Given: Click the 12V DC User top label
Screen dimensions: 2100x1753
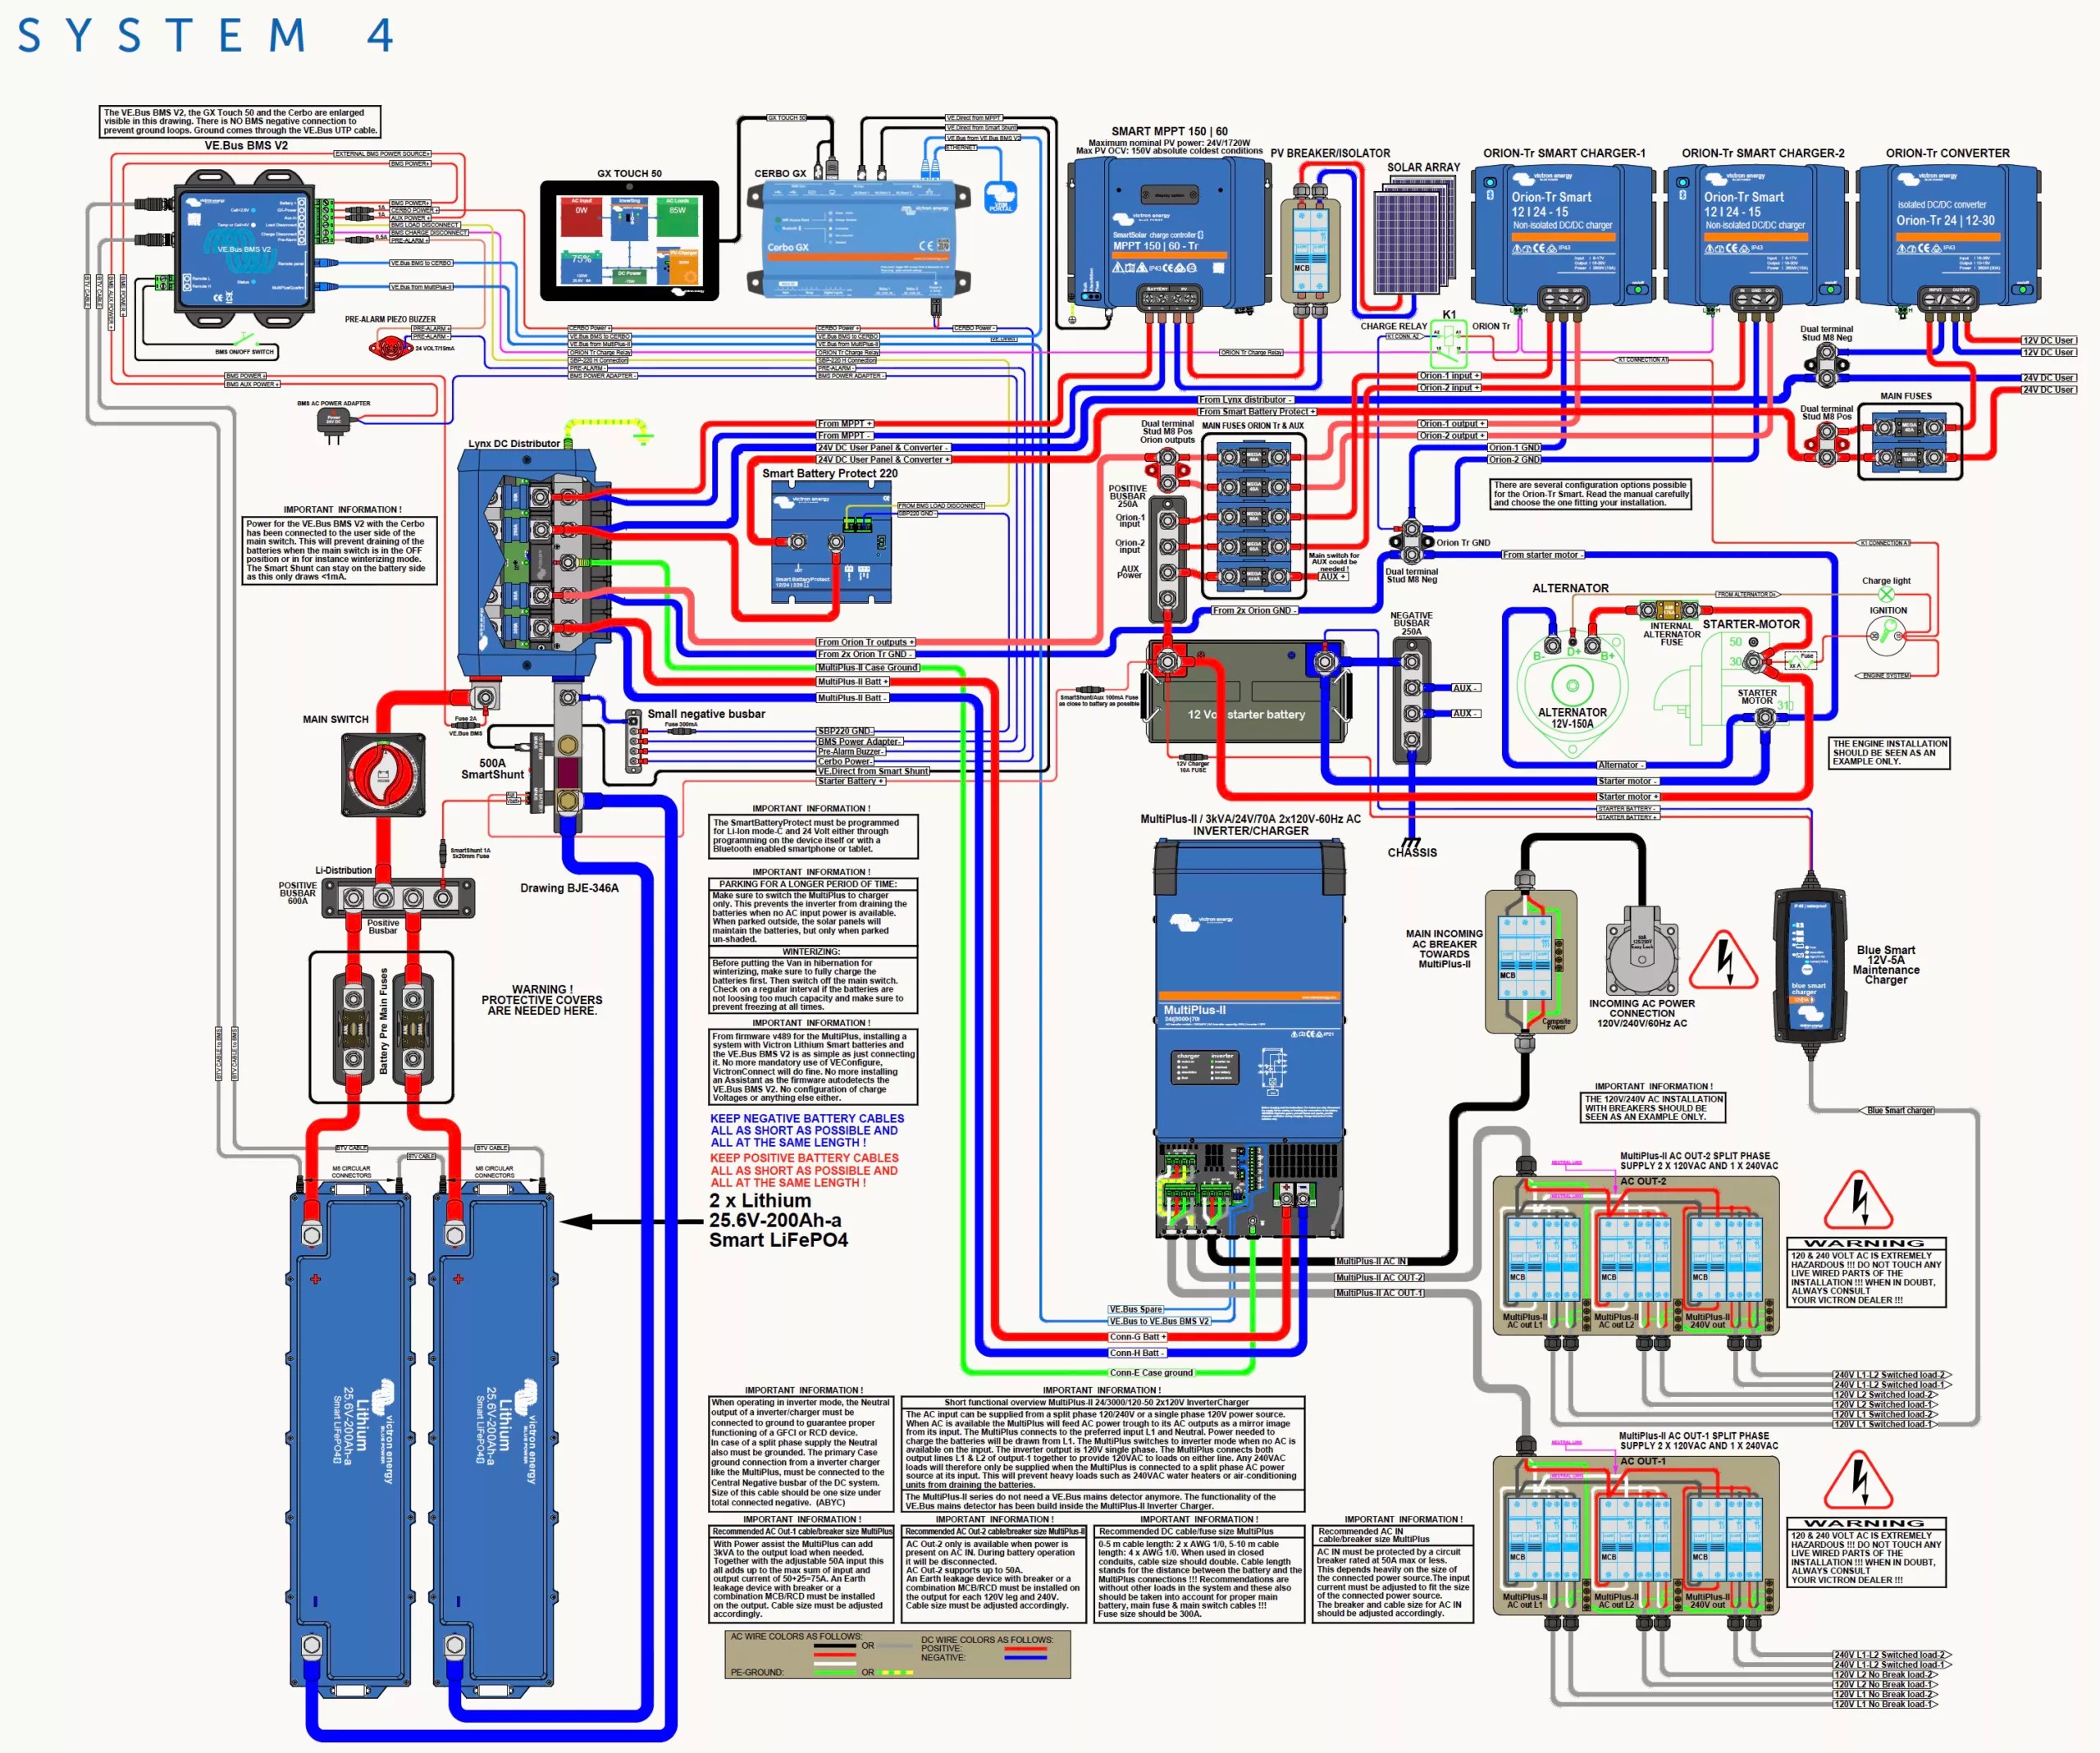Looking at the screenshot, I should click(2048, 340).
